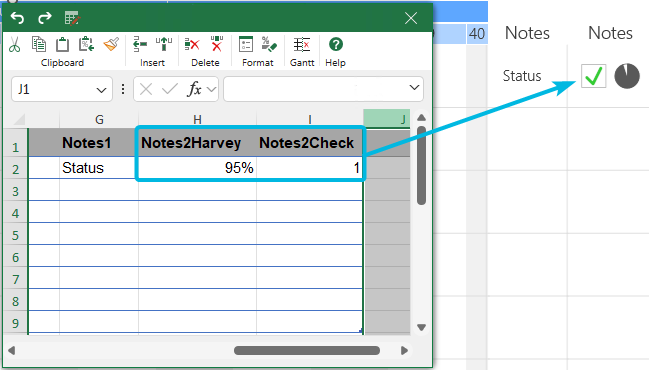Viewport: 649px width, 370px height.
Task: Click the three vertical dots beside name box
Action: [123, 89]
